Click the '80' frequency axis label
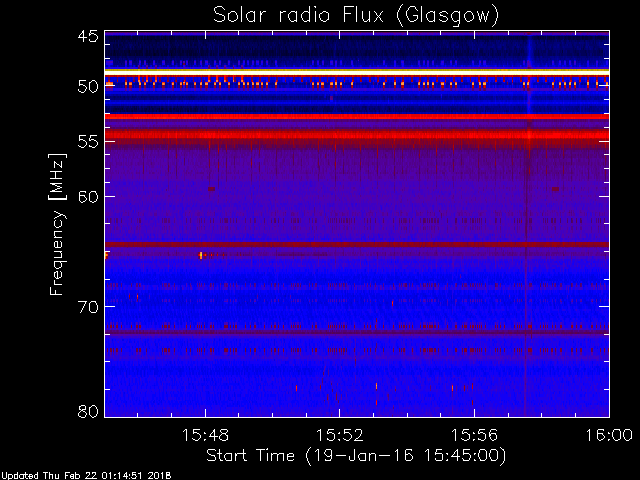This screenshot has width=640, height=480. 88,411
